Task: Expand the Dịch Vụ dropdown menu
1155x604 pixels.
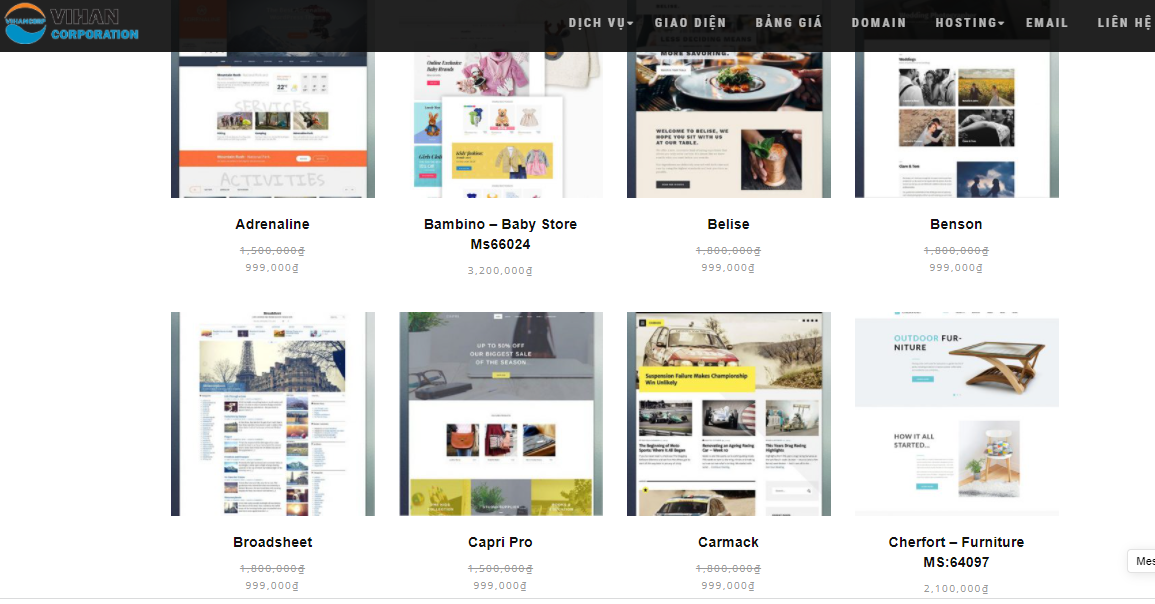Action: 600,23
